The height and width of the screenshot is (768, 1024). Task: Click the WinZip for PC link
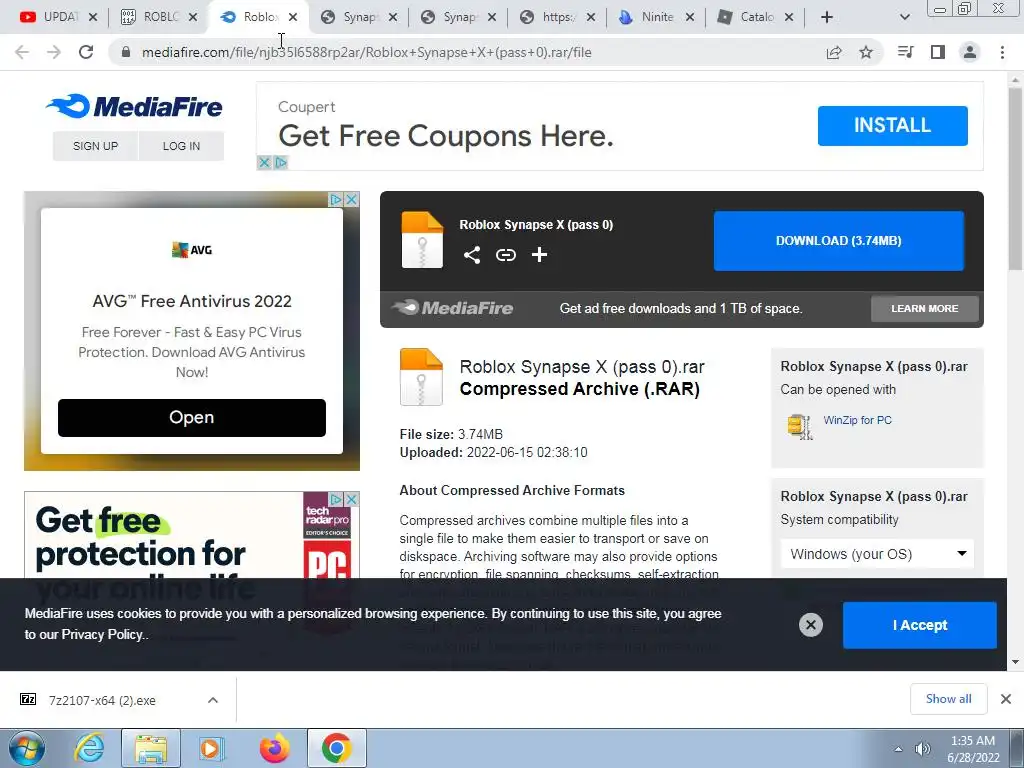(857, 420)
